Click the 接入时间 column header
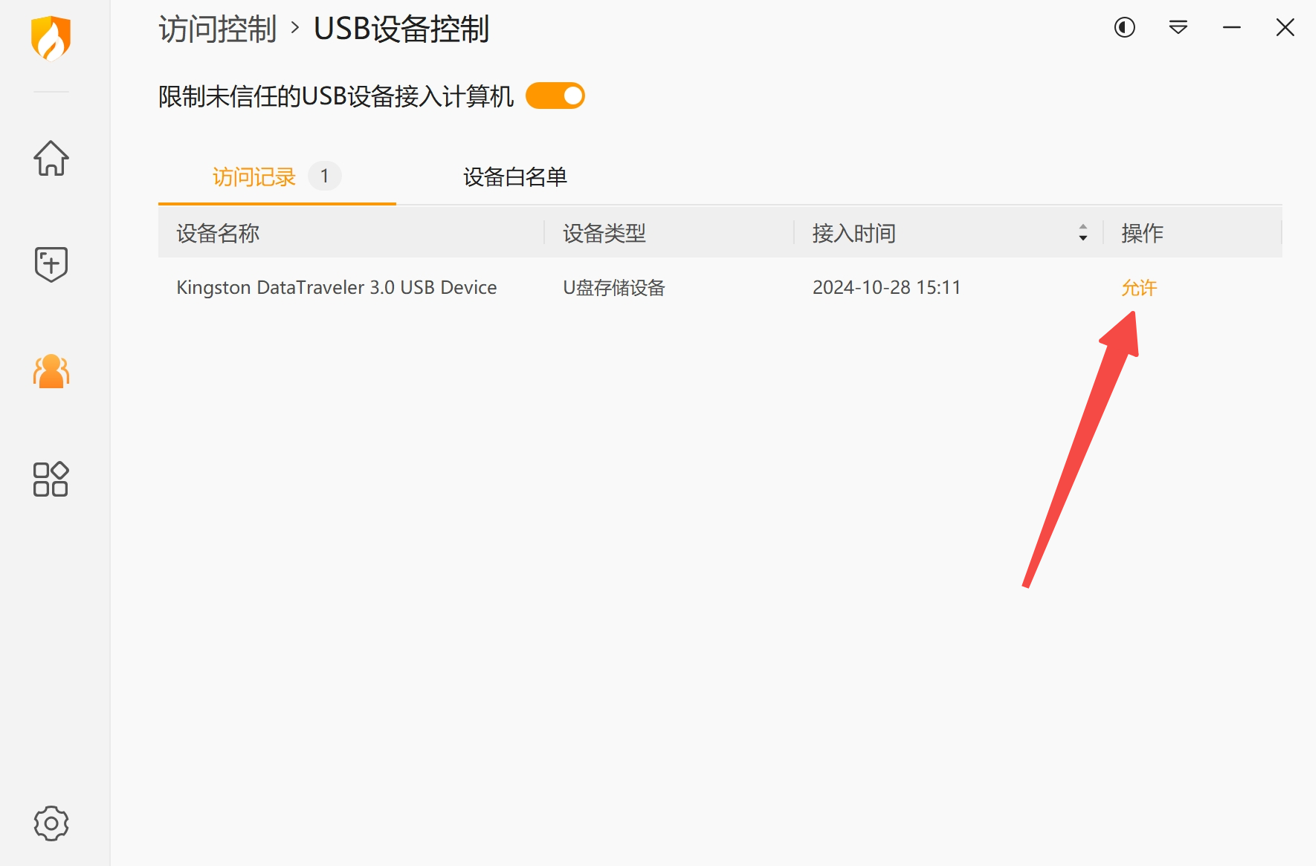The width and height of the screenshot is (1316, 866). point(854,233)
